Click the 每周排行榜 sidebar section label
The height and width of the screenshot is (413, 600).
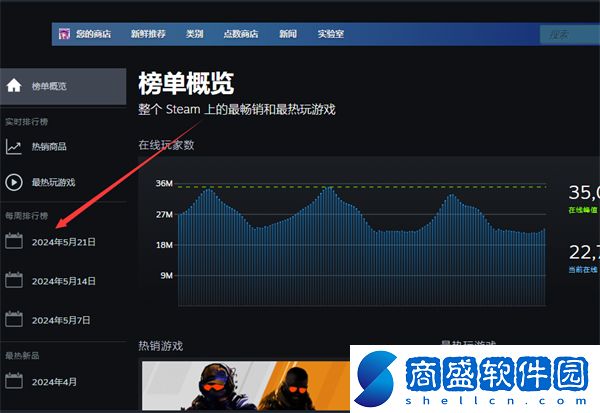pyautogui.click(x=26, y=216)
